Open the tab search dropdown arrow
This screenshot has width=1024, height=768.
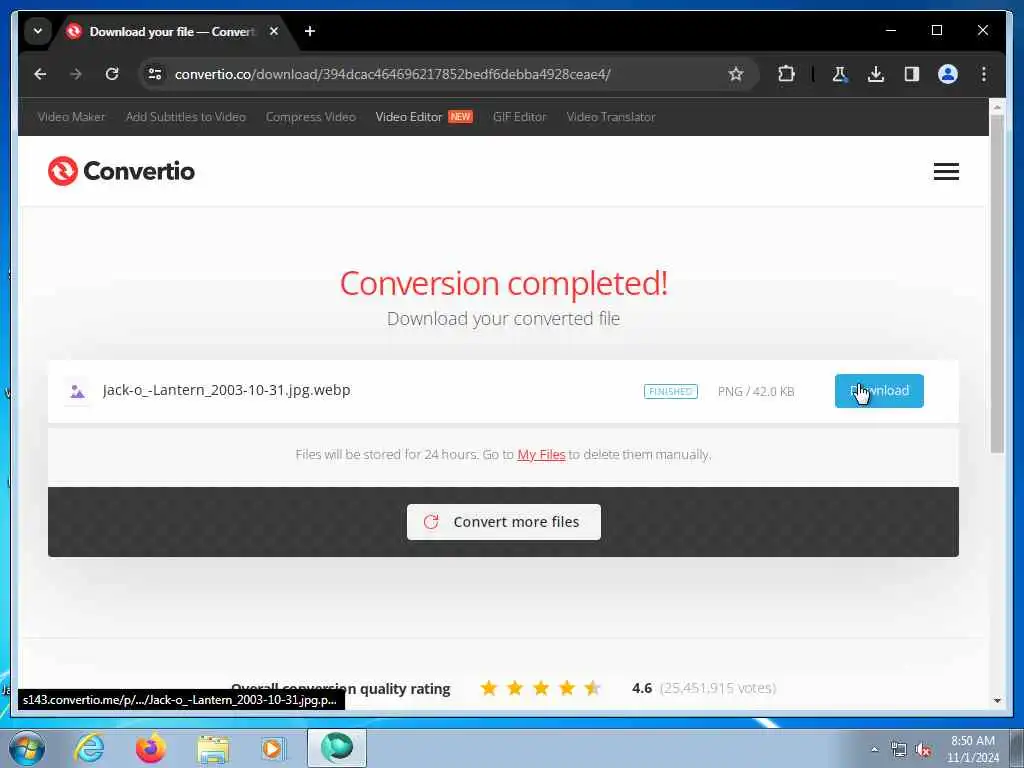click(38, 31)
